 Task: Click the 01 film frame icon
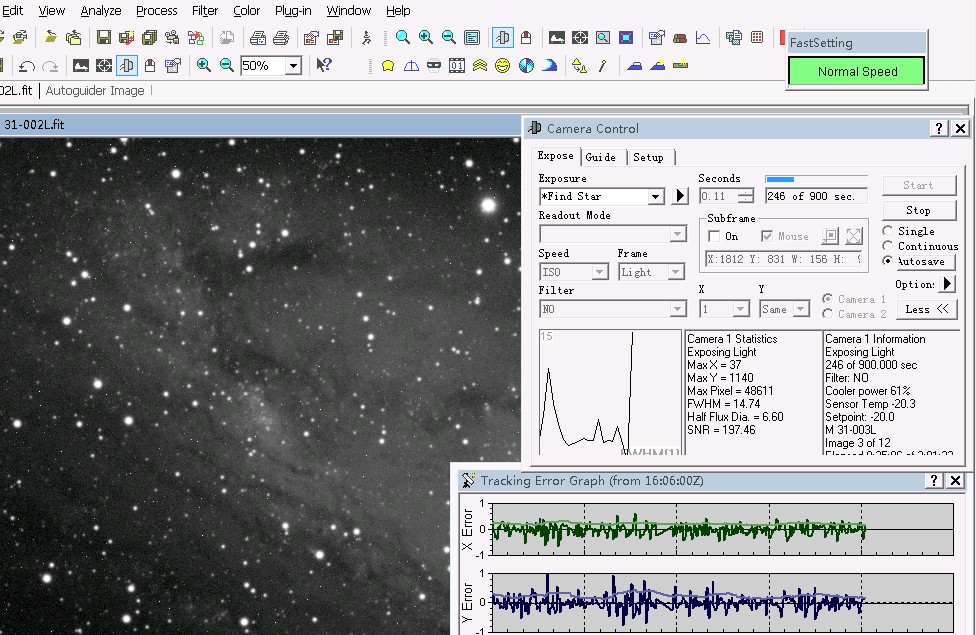tap(457, 65)
